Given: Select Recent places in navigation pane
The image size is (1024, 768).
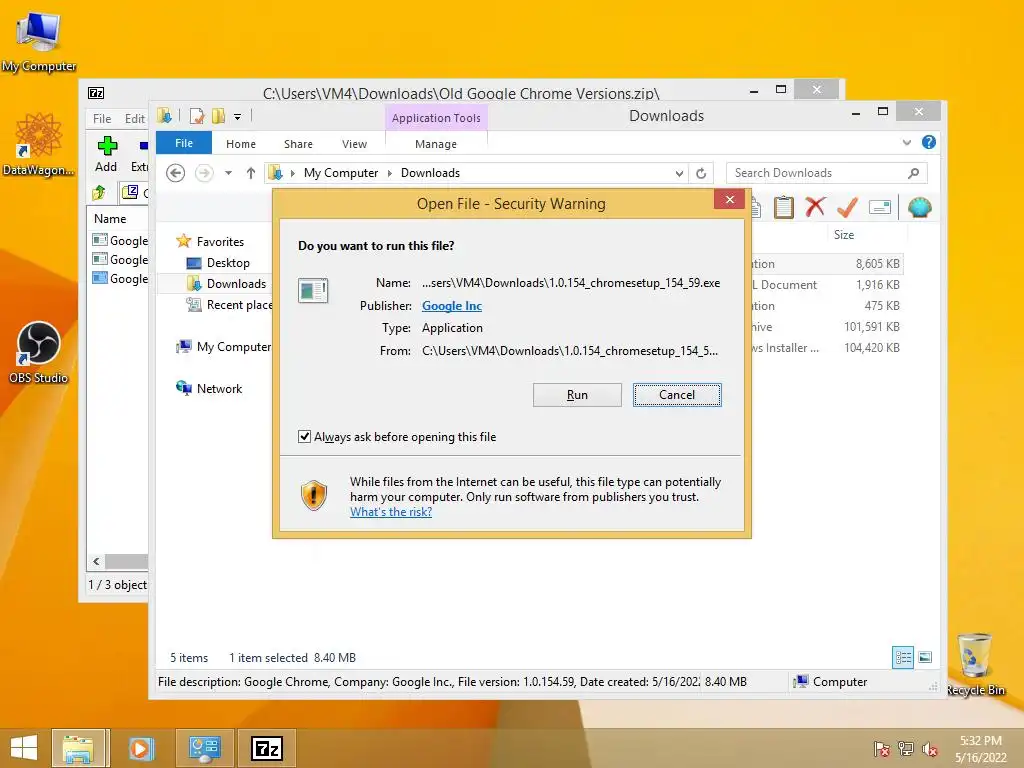Looking at the screenshot, I should (229, 304).
